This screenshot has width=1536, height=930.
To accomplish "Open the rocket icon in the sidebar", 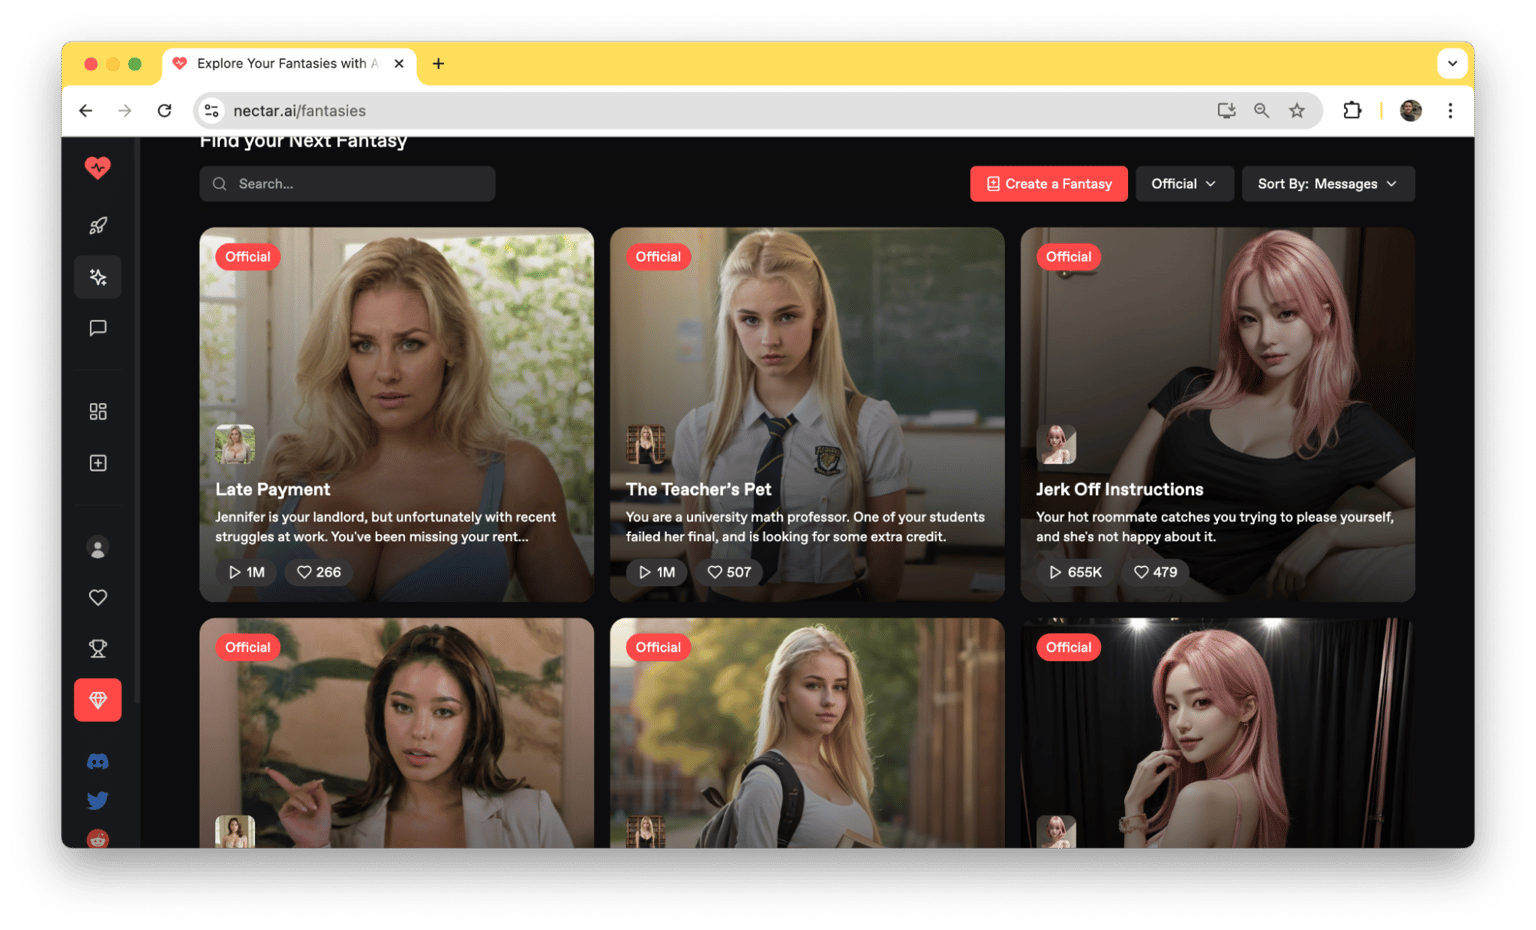I will pyautogui.click(x=98, y=226).
